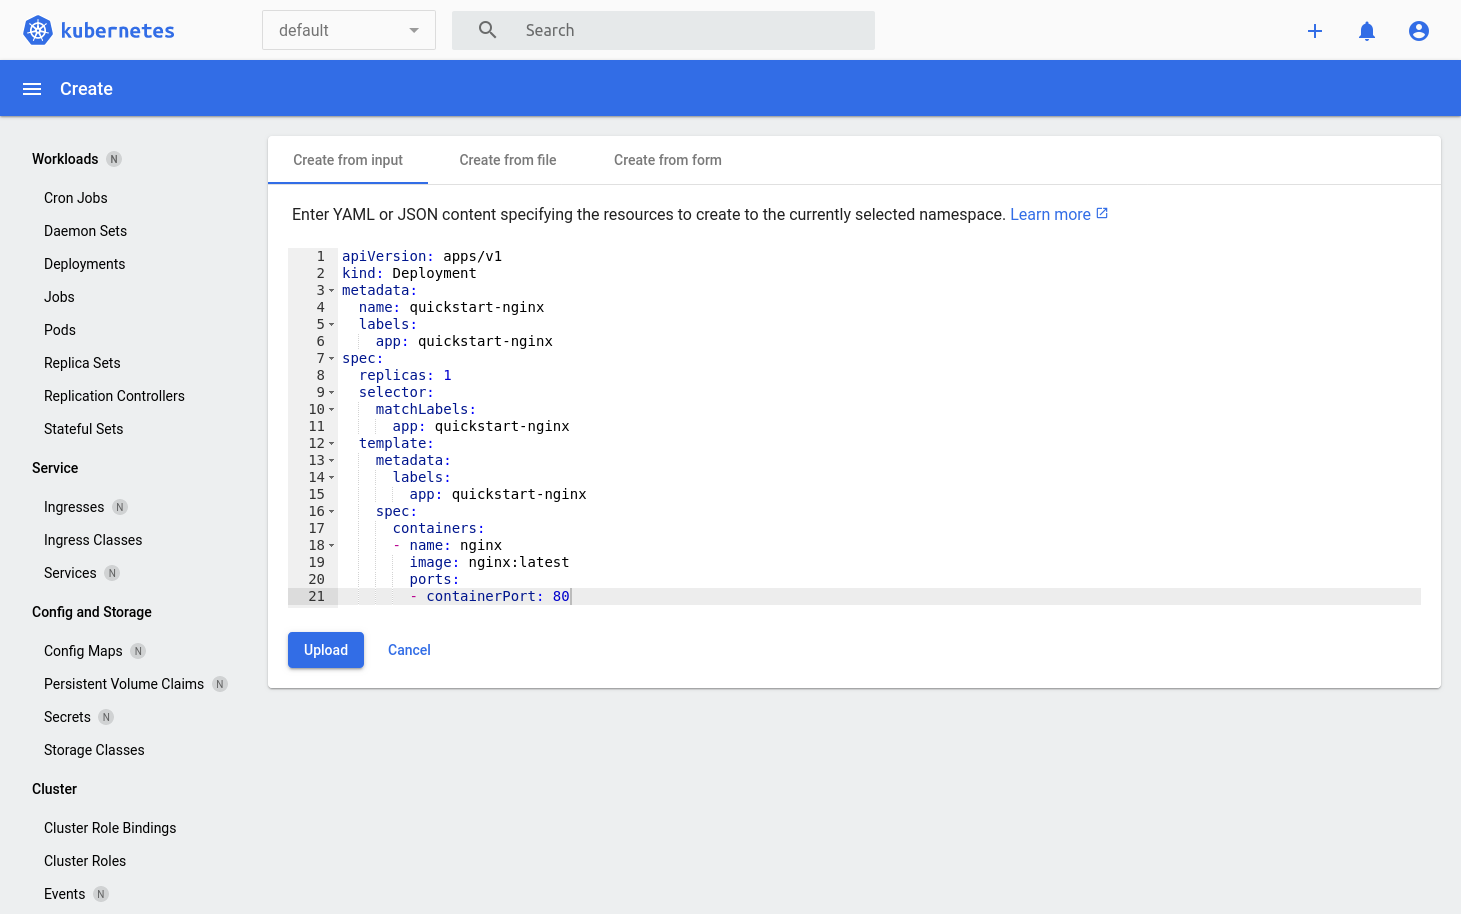This screenshot has height=914, width=1461.
Task: Switch to the Create from file tab
Action: coord(507,160)
